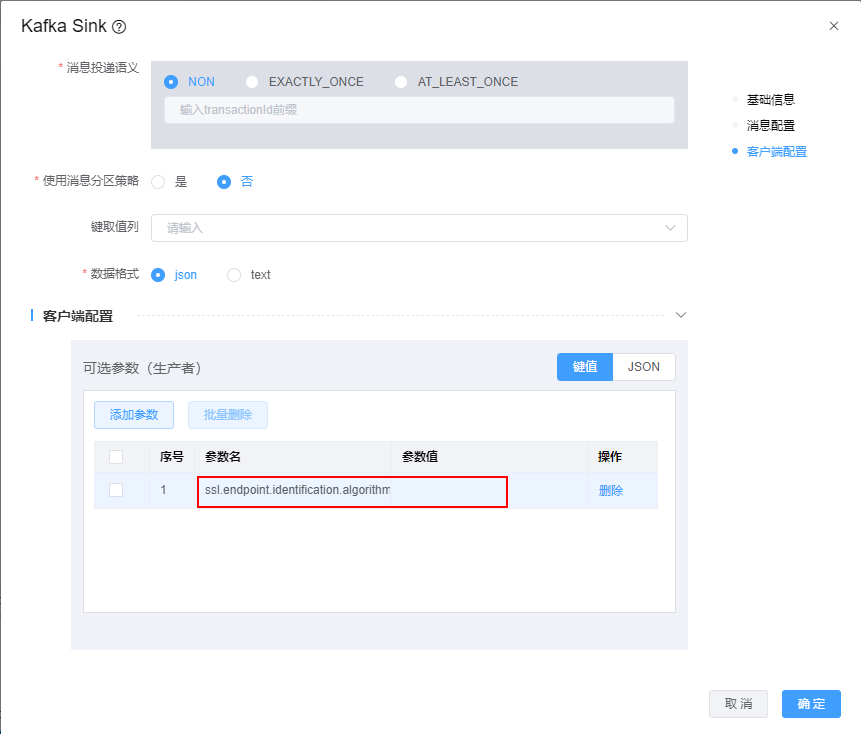Select text data format
The width and height of the screenshot is (861, 734).
pyautogui.click(x=234, y=275)
